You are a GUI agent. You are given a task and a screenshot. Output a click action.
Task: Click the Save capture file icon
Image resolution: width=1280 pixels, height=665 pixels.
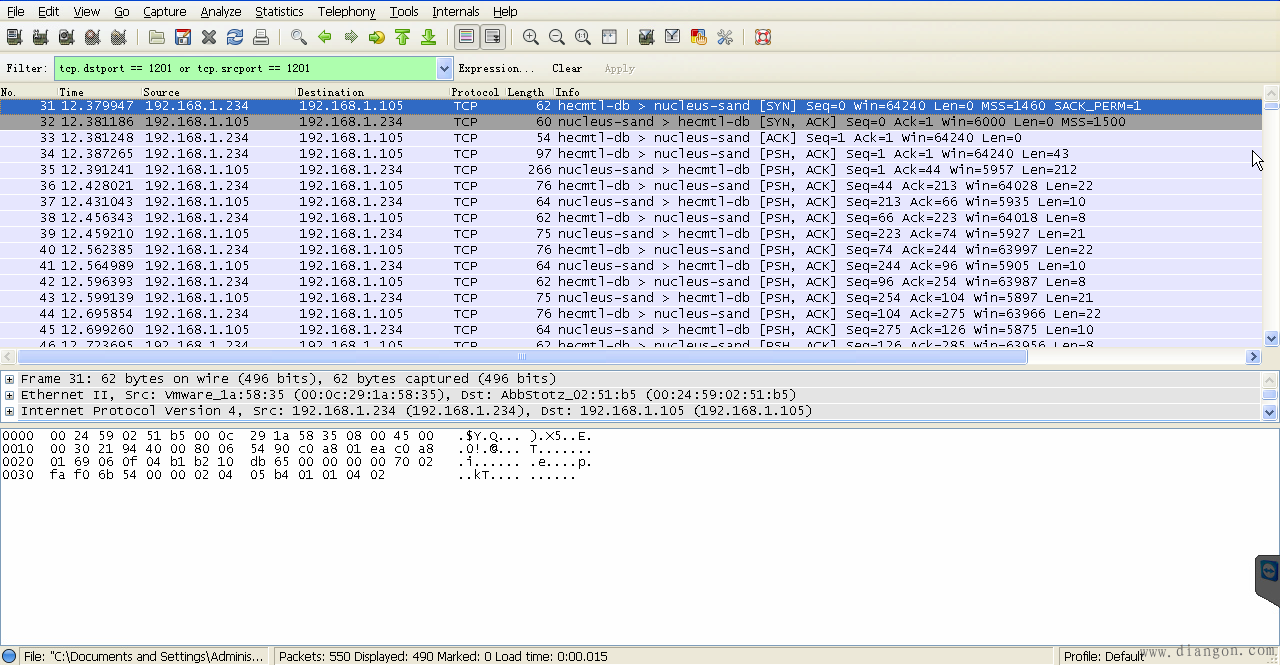click(183, 37)
